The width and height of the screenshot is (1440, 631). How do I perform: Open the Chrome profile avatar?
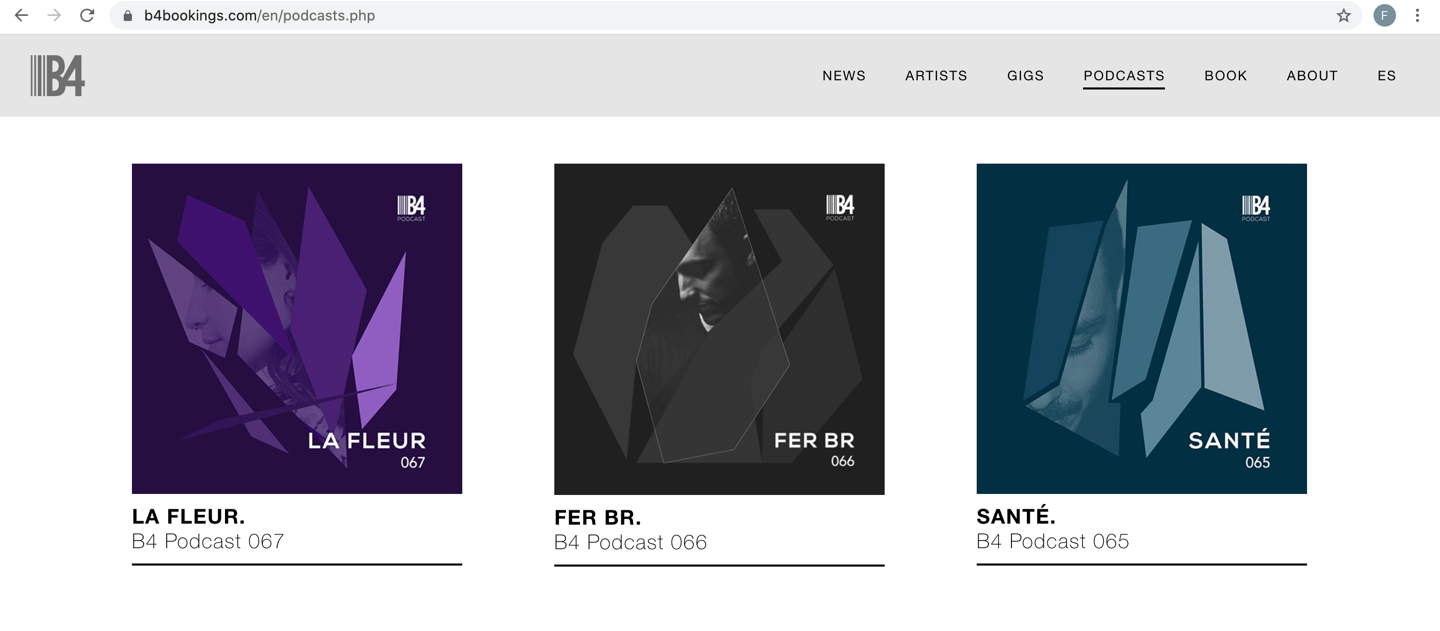pos(1384,16)
